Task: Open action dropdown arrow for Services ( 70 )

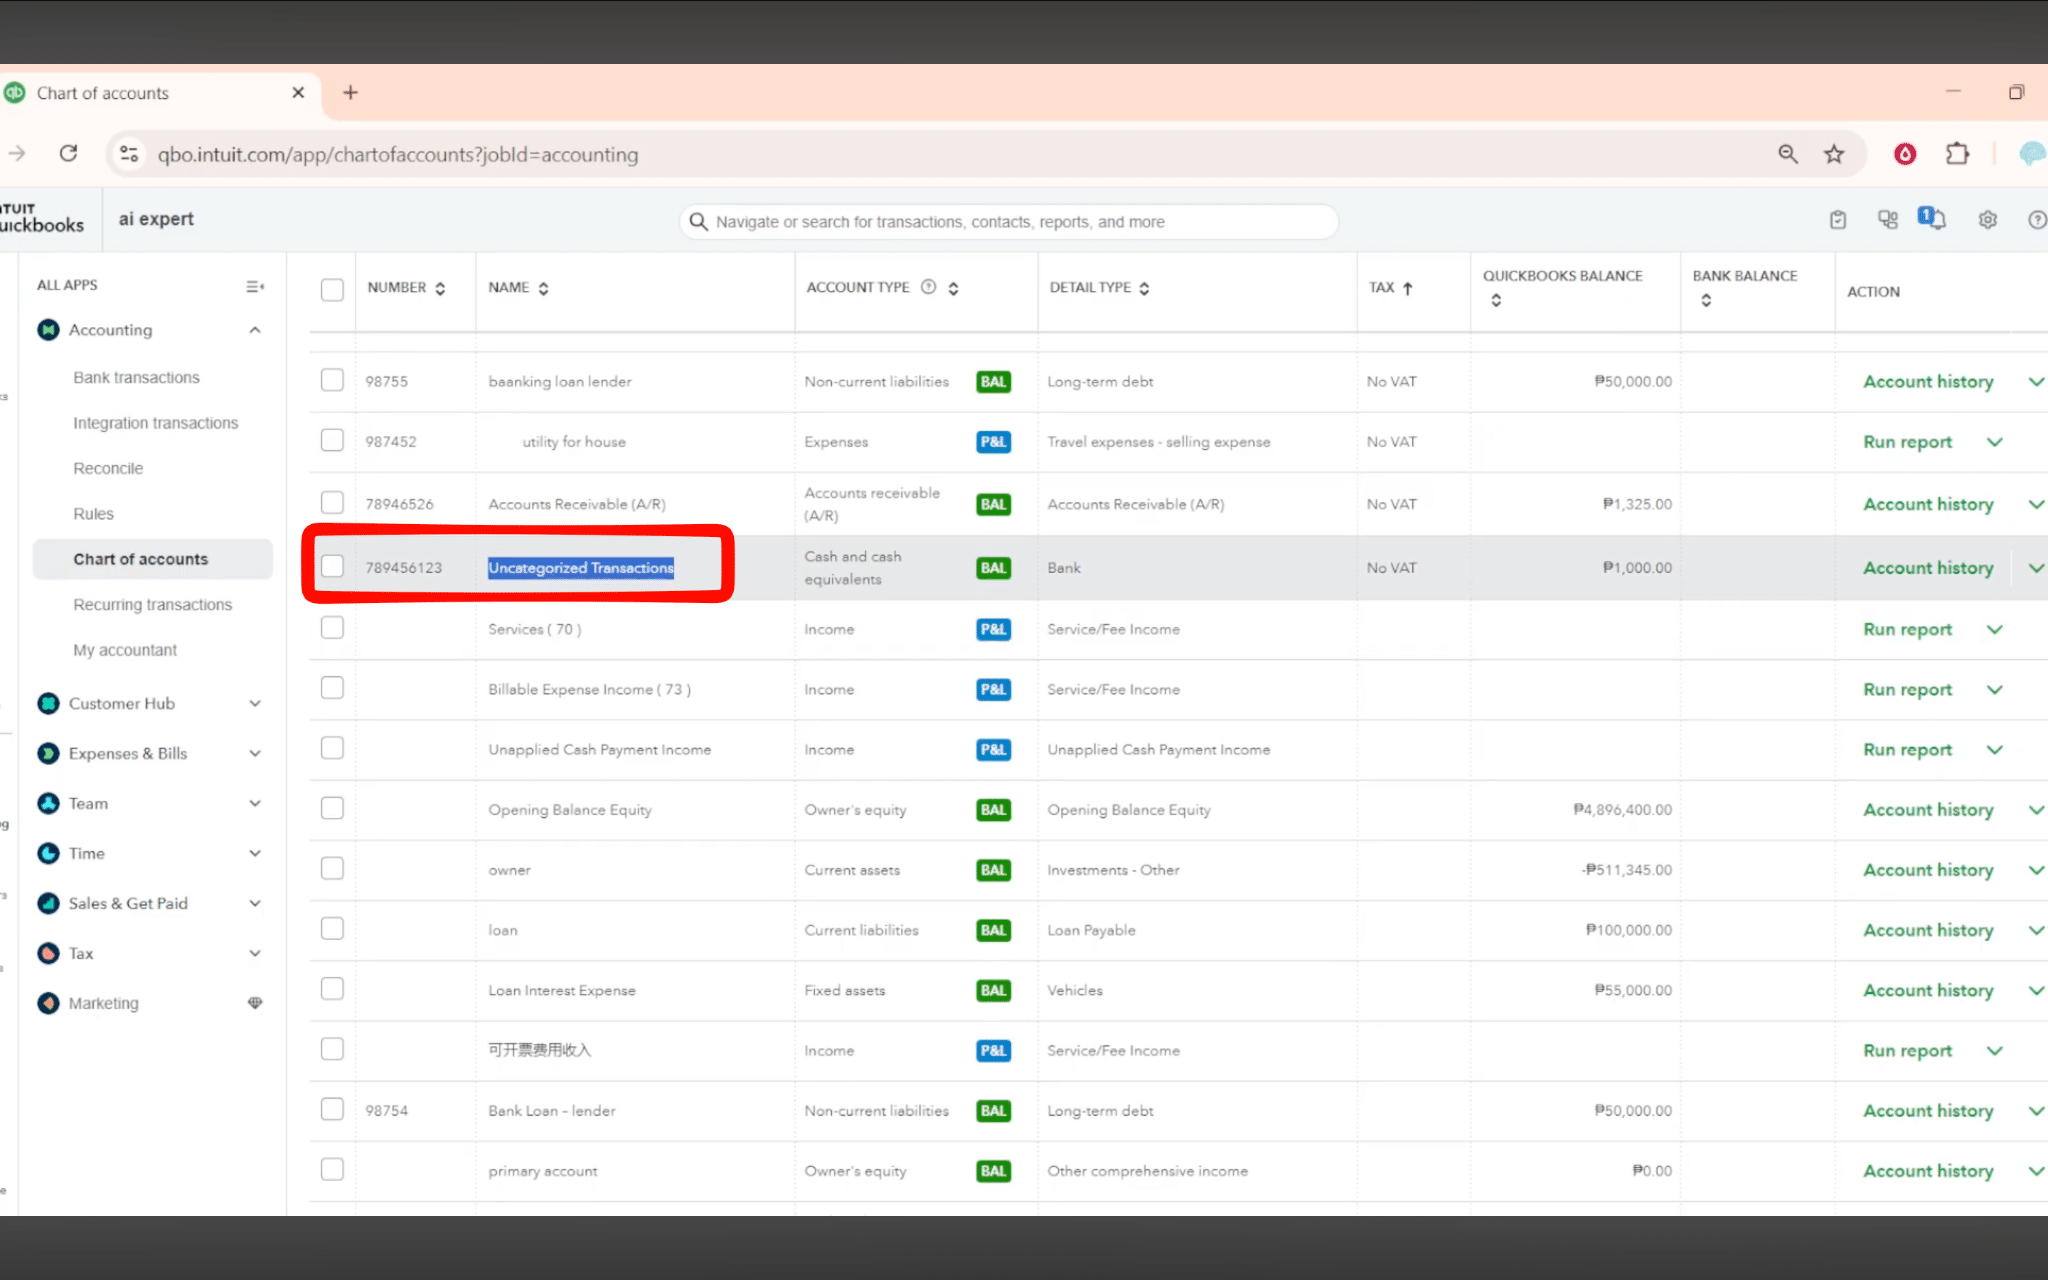Action: click(x=1995, y=629)
